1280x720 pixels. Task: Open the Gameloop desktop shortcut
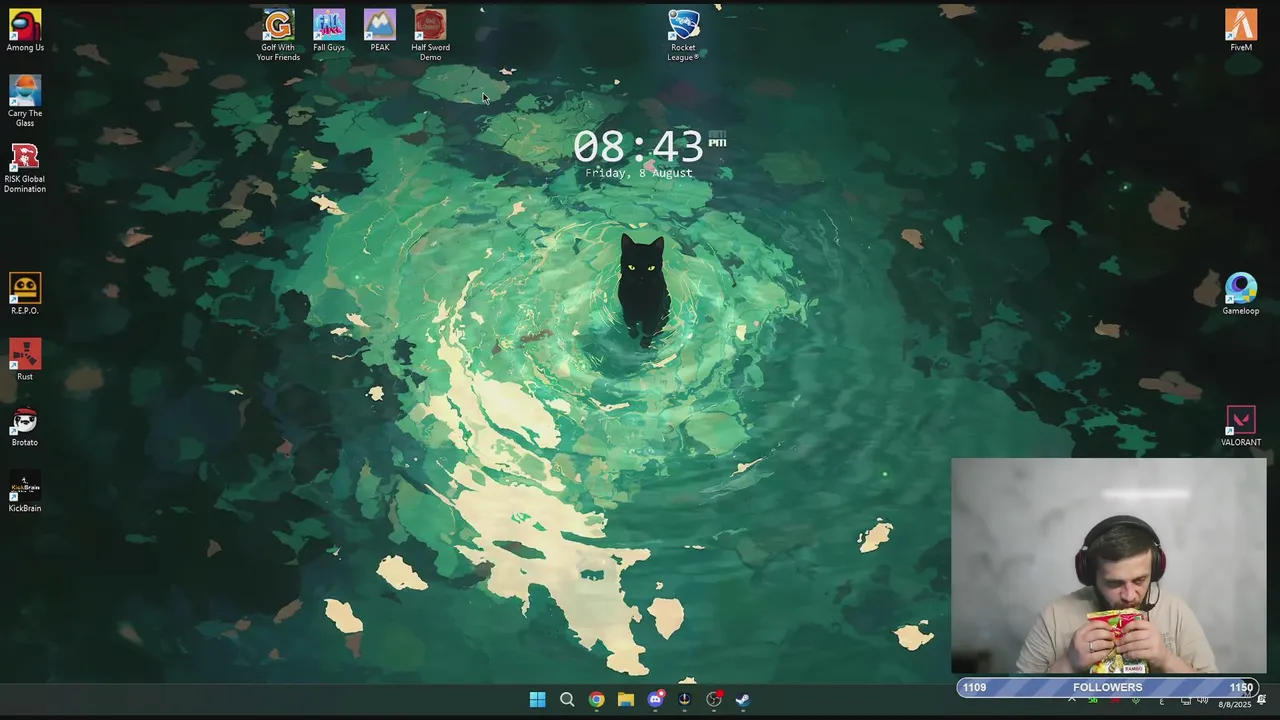pyautogui.click(x=1241, y=294)
